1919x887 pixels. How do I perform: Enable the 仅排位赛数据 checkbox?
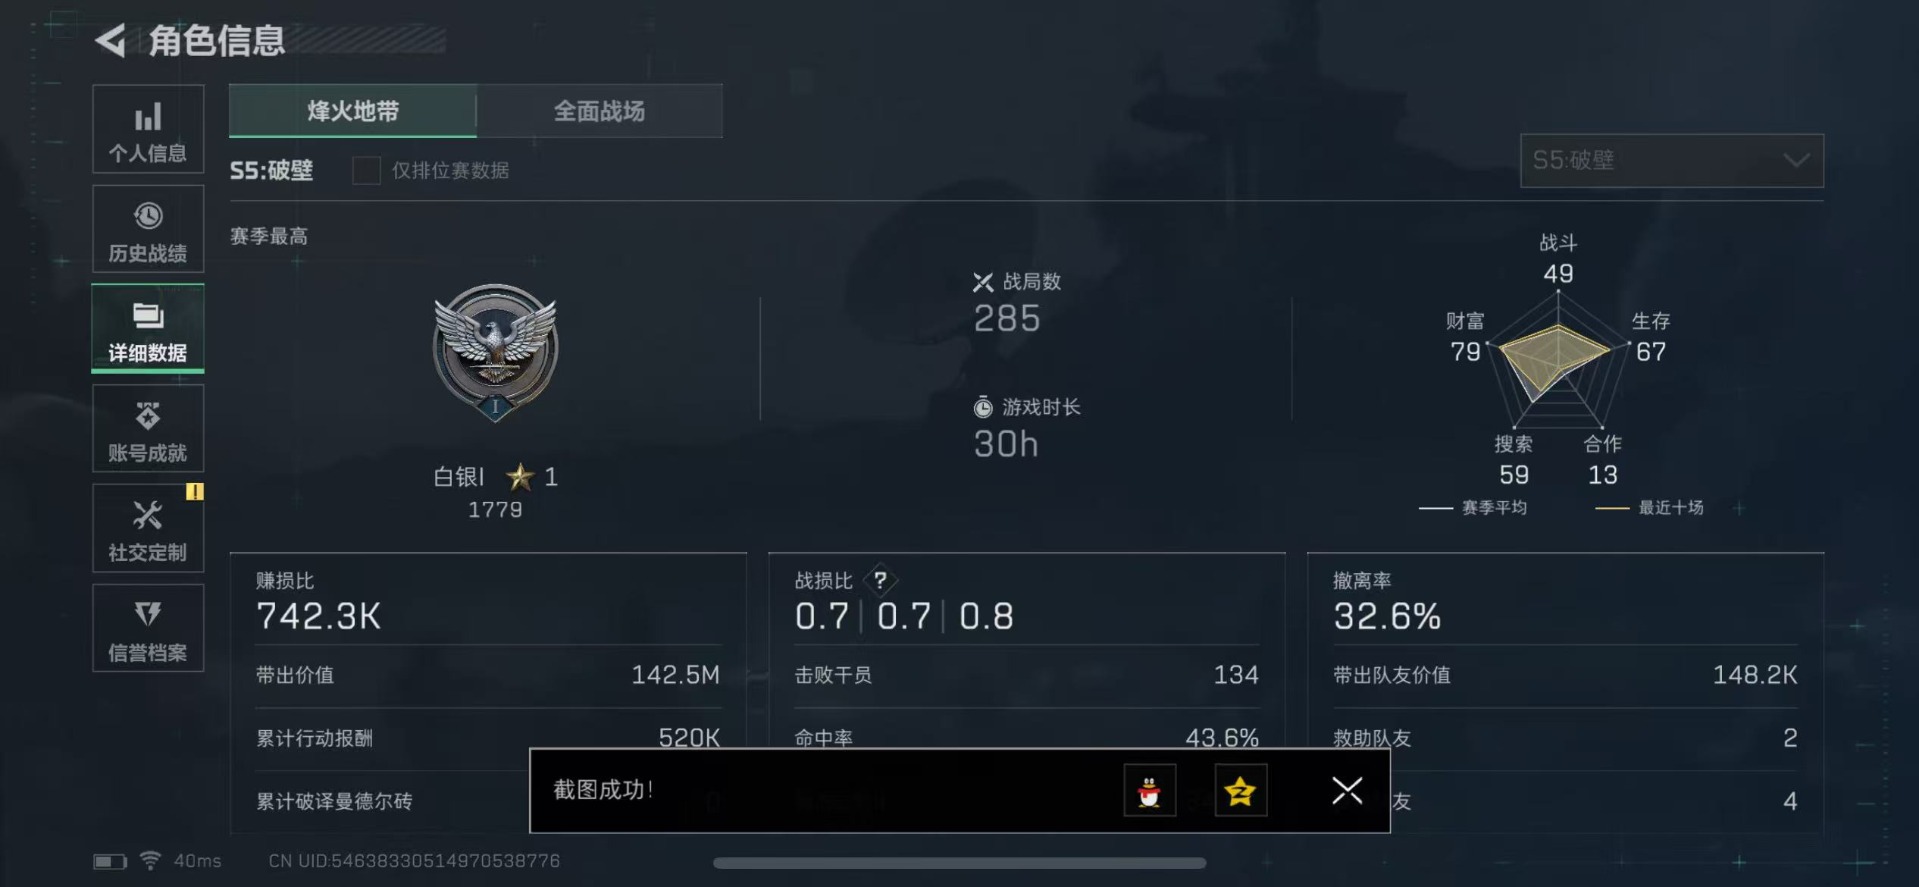366,170
